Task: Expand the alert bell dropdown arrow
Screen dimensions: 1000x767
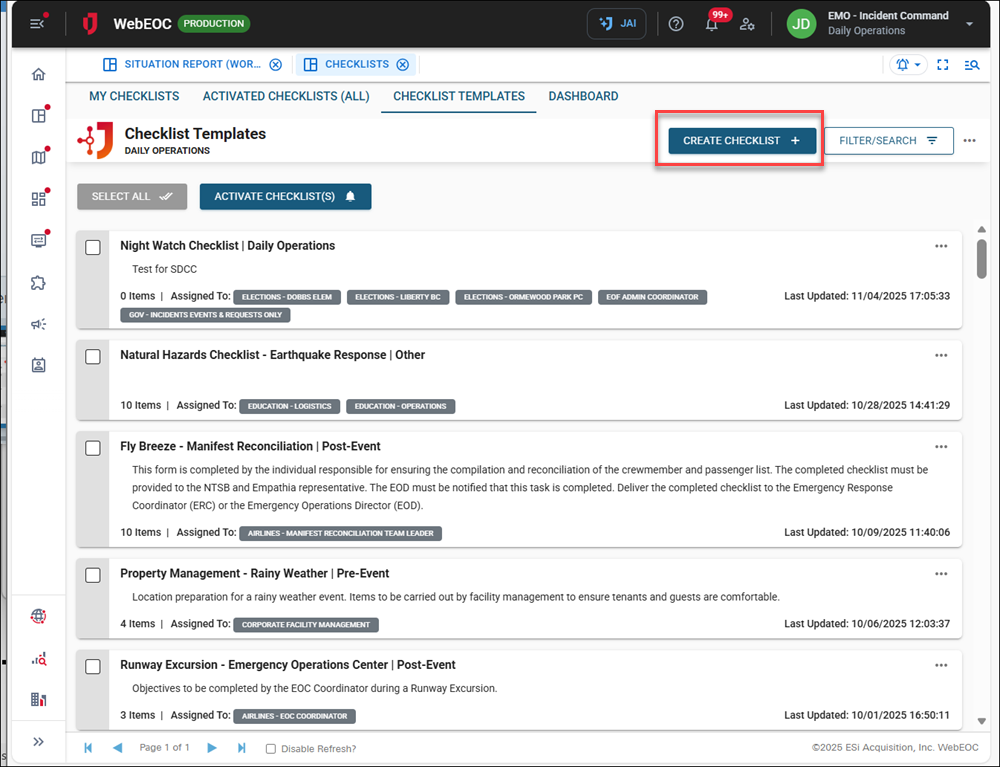Action: (x=917, y=63)
